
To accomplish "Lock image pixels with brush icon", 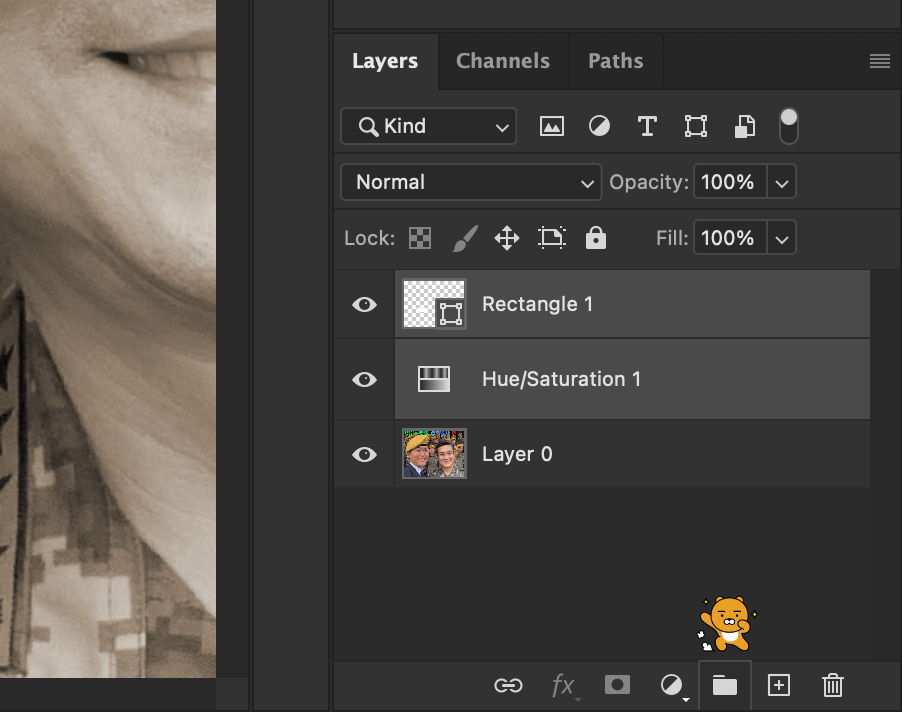I will 465,238.
